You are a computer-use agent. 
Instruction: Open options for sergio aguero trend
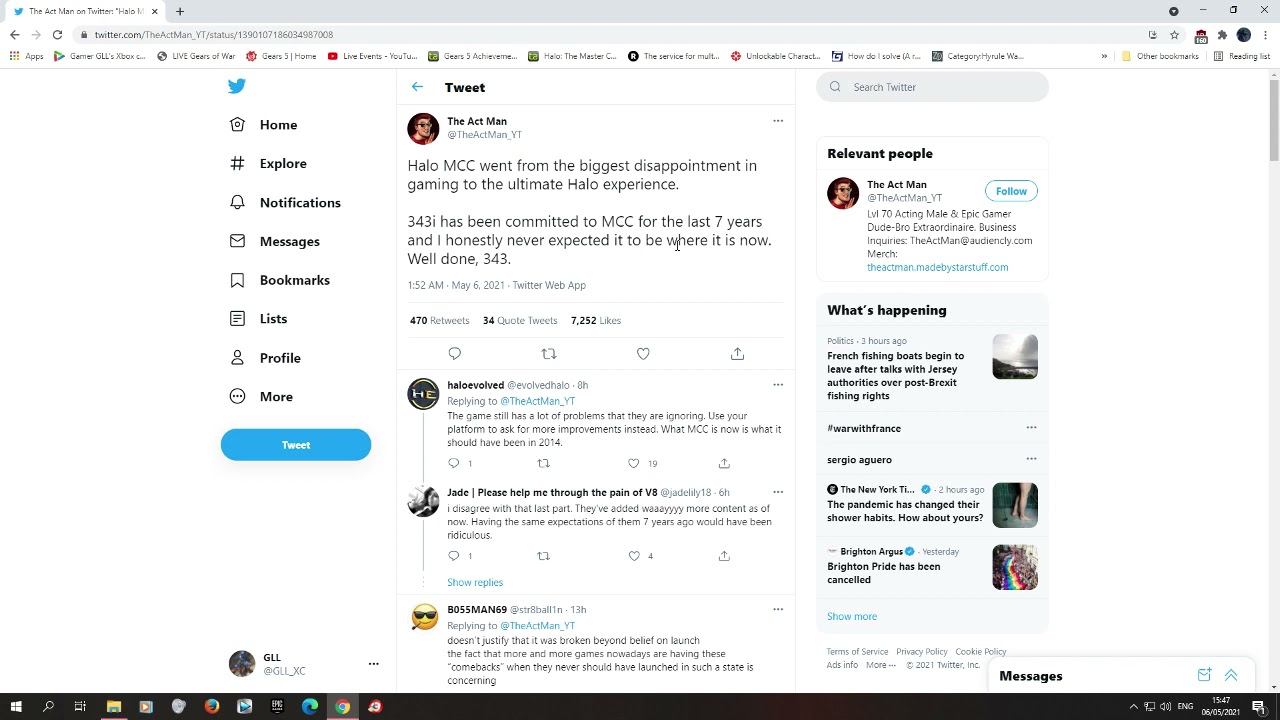point(1031,459)
